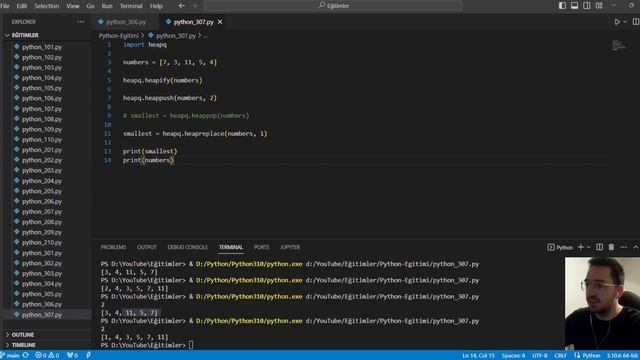The height and width of the screenshot is (360, 640).
Task: Open the File menu
Action: pyautogui.click(x=5, y=6)
